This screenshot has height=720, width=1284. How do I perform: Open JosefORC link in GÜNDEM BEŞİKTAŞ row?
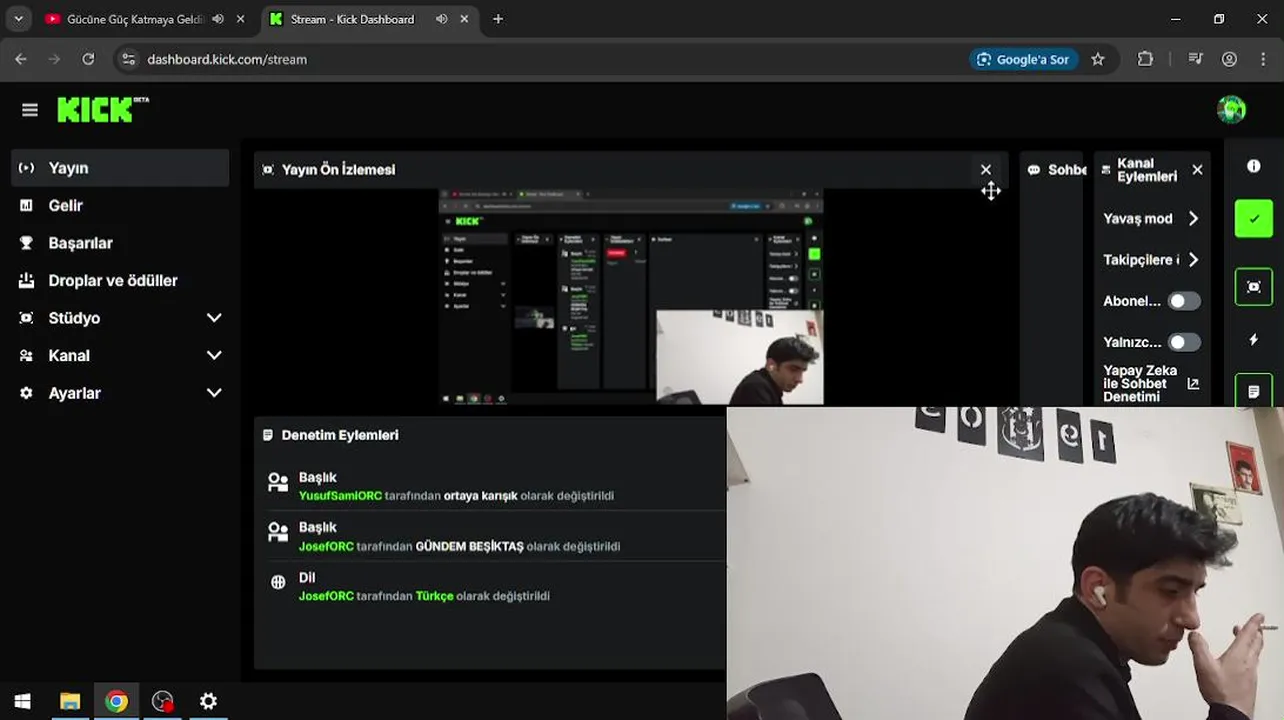click(326, 546)
